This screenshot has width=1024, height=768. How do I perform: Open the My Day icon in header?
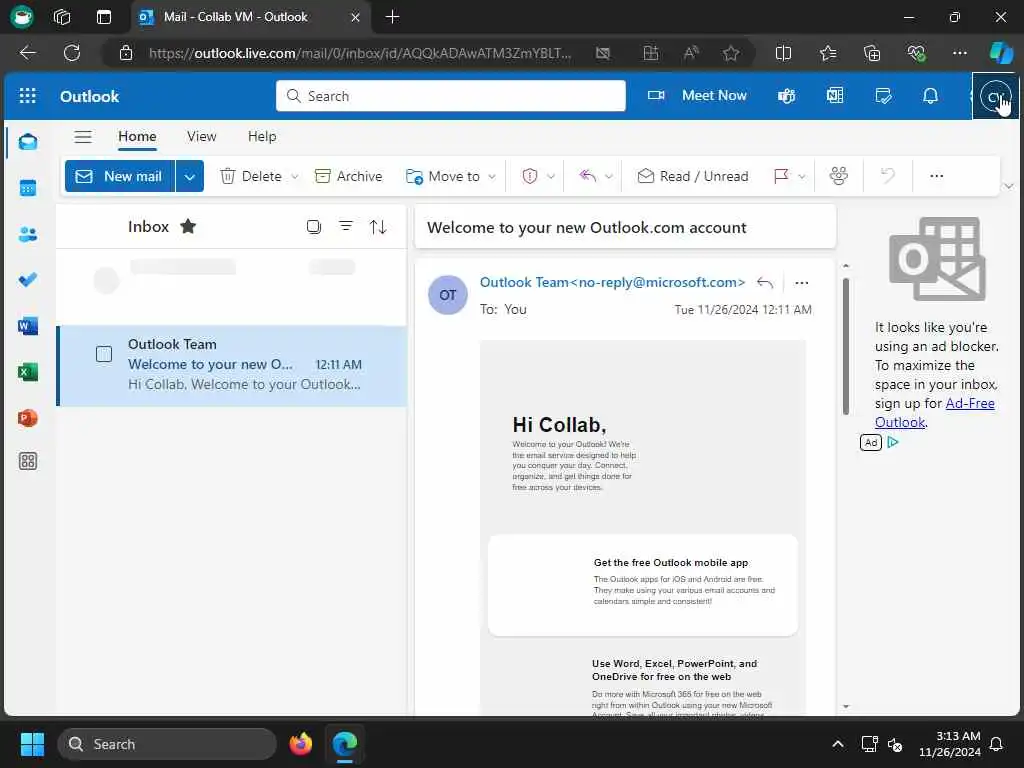click(883, 96)
